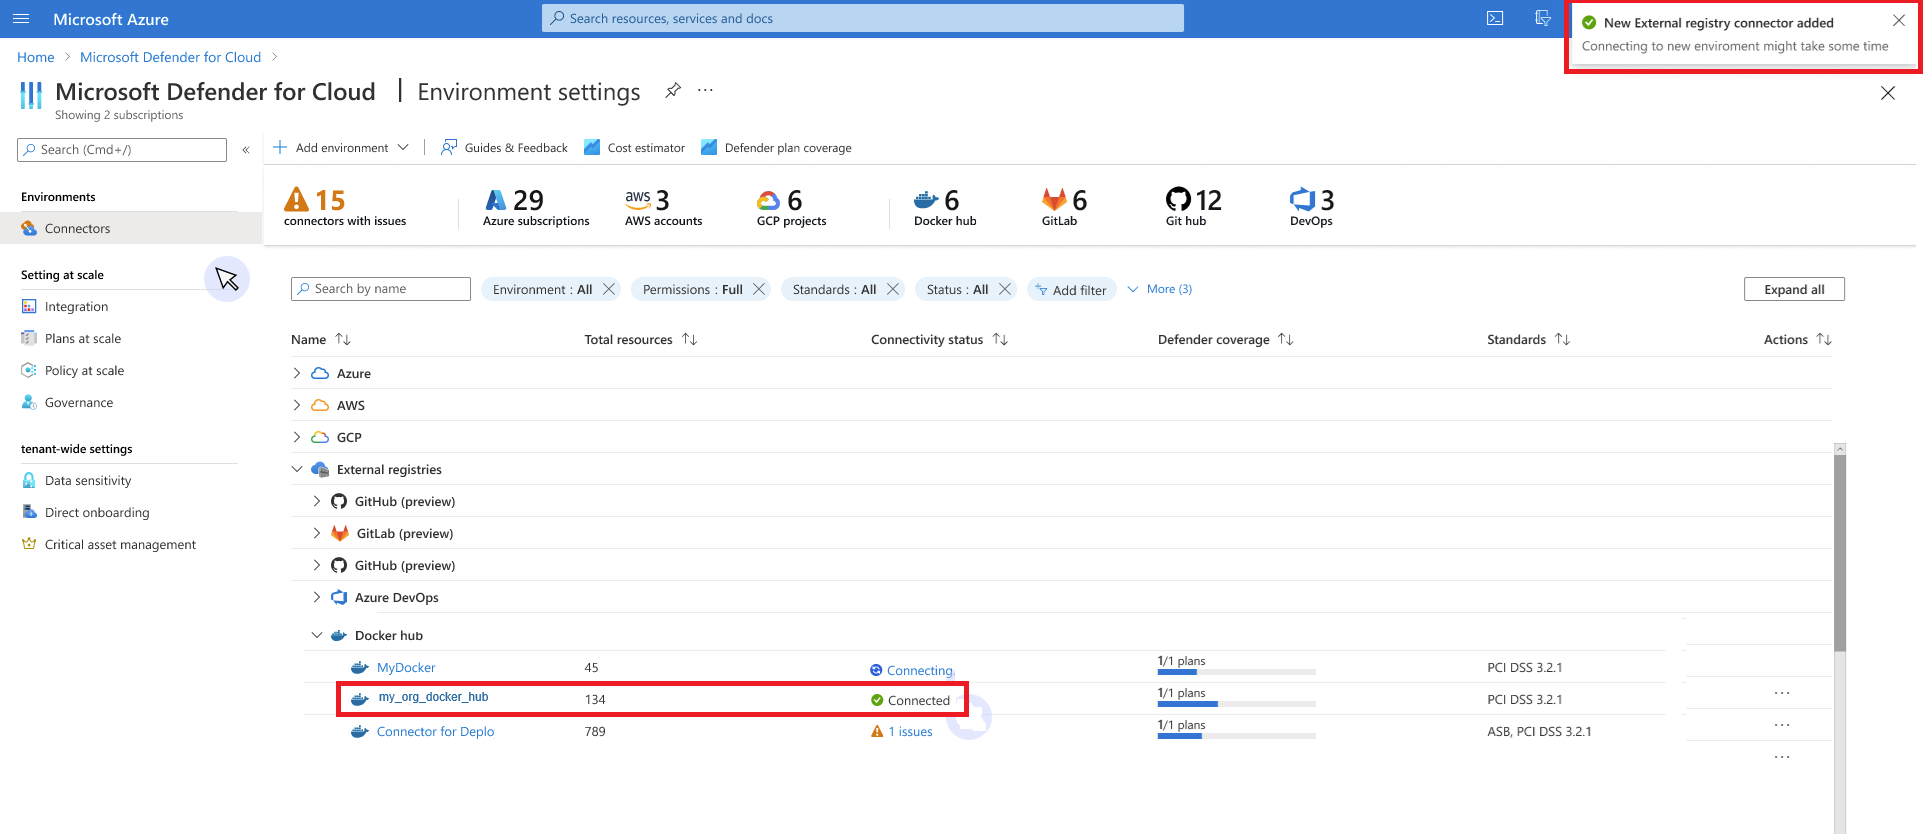The width and height of the screenshot is (1928, 834).
Task: Click the Expand all button
Action: [1793, 289]
